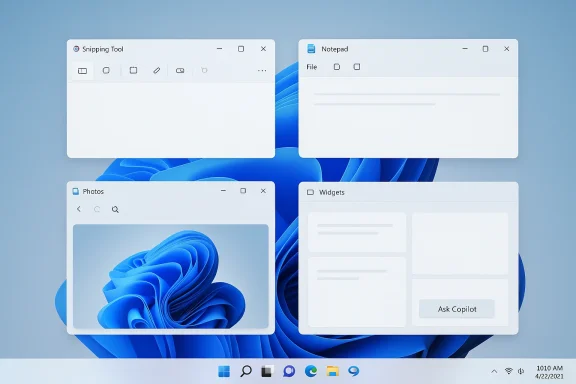Image resolution: width=576 pixels, height=384 pixels.
Task: Maximize the Photos window
Action: pyautogui.click(x=243, y=191)
